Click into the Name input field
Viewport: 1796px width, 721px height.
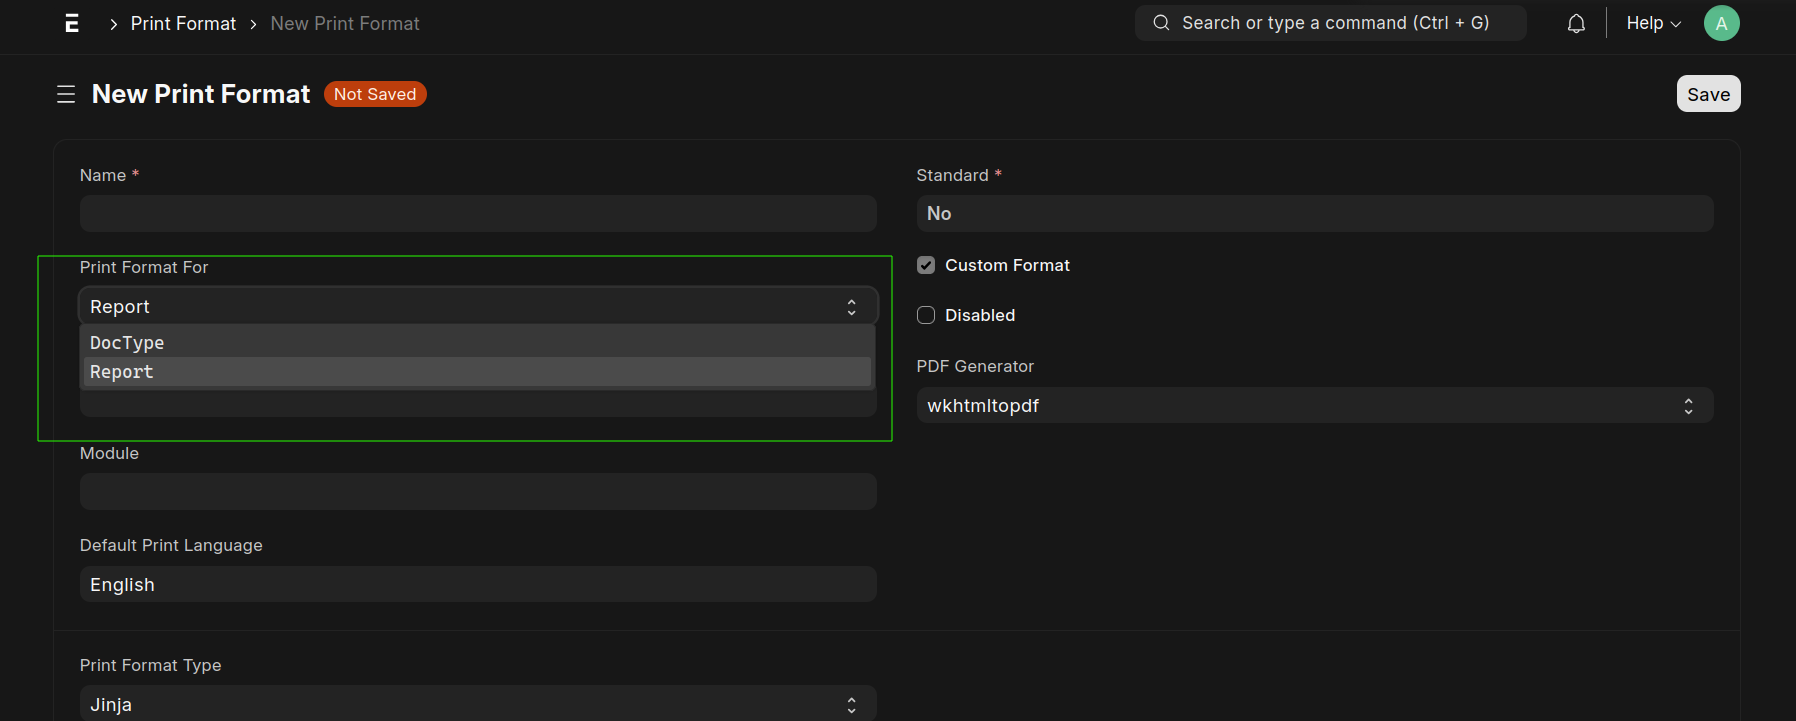pyautogui.click(x=478, y=214)
